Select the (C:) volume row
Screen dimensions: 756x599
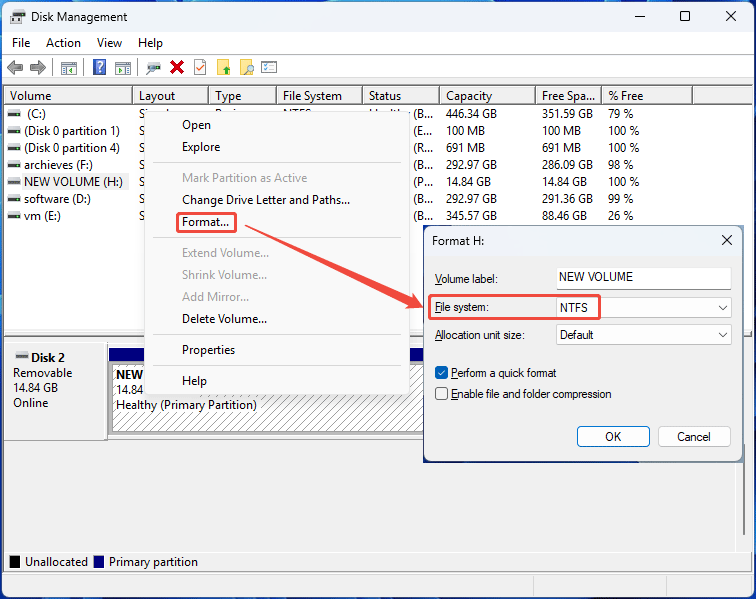36,114
